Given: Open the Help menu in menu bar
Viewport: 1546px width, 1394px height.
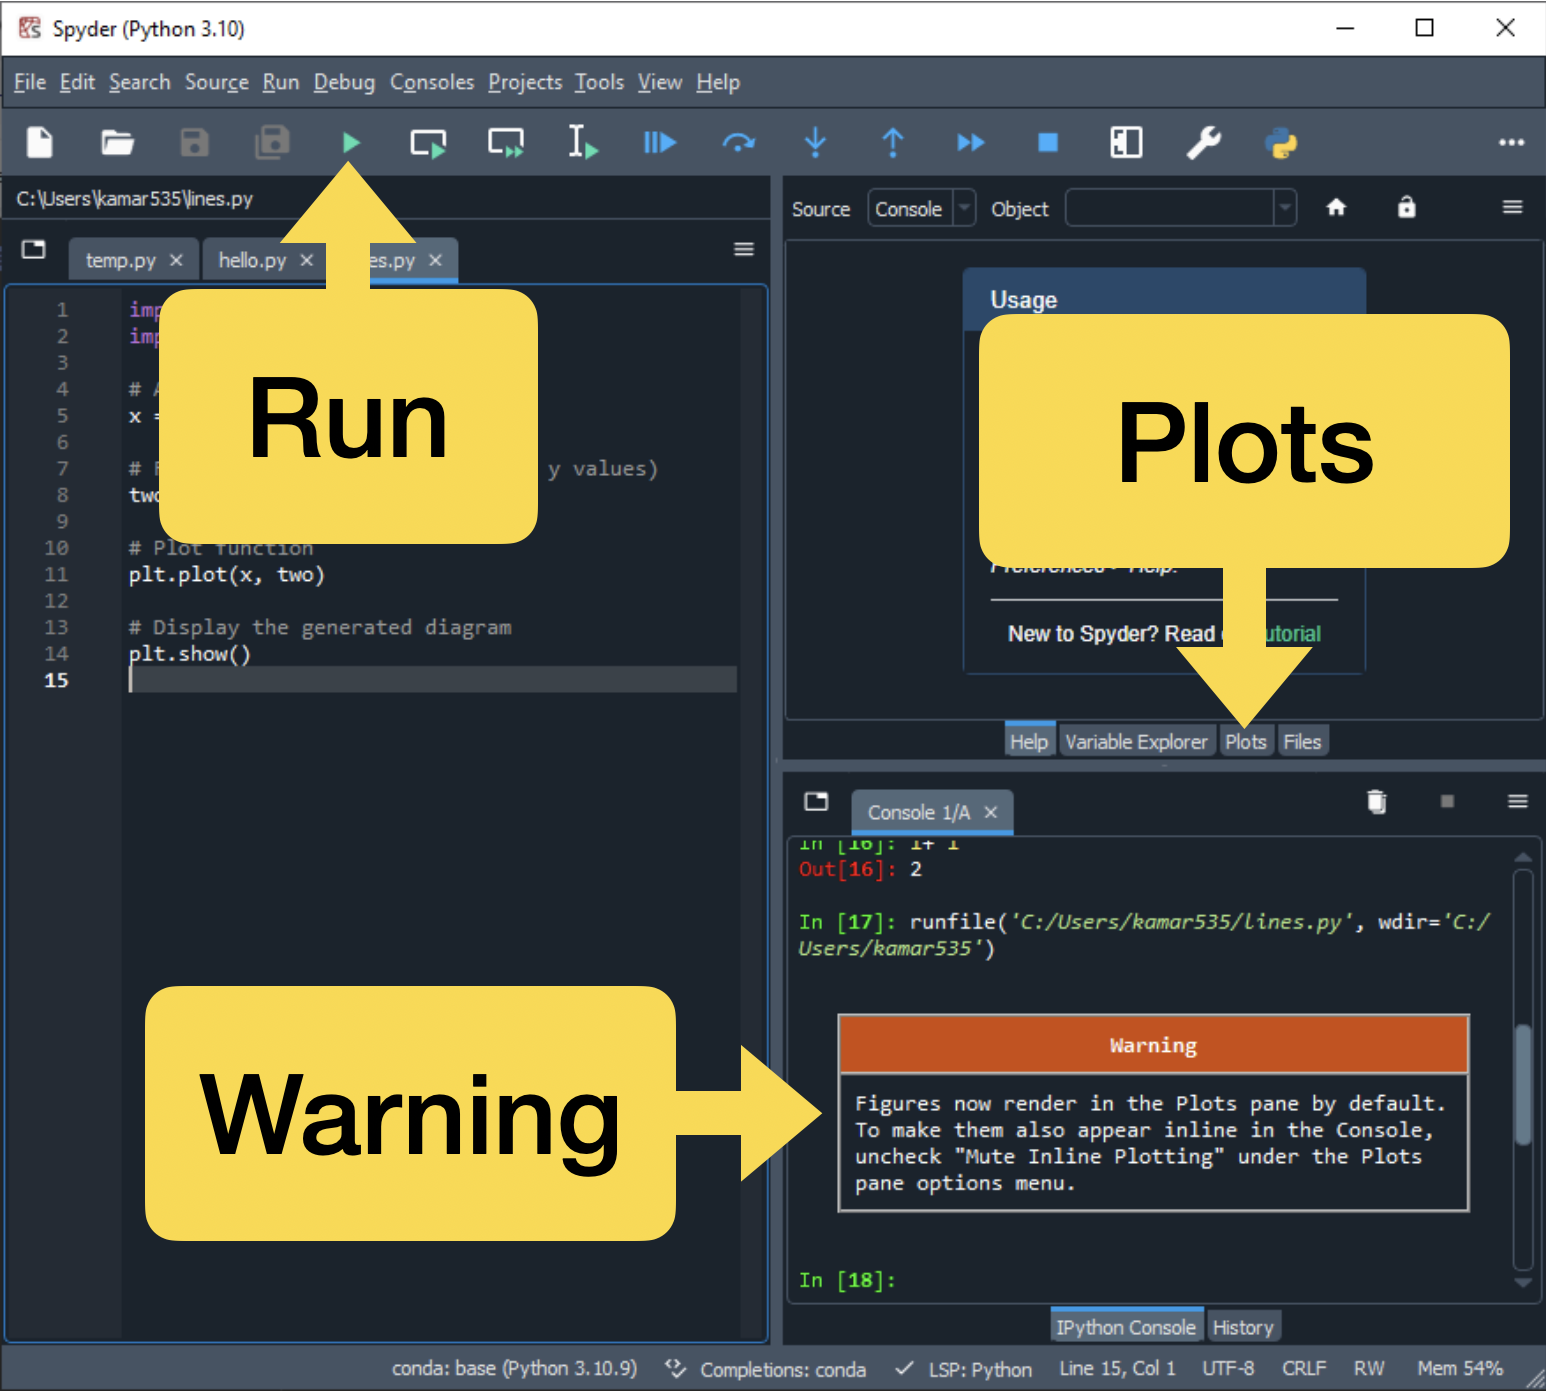Looking at the screenshot, I should tap(718, 83).
